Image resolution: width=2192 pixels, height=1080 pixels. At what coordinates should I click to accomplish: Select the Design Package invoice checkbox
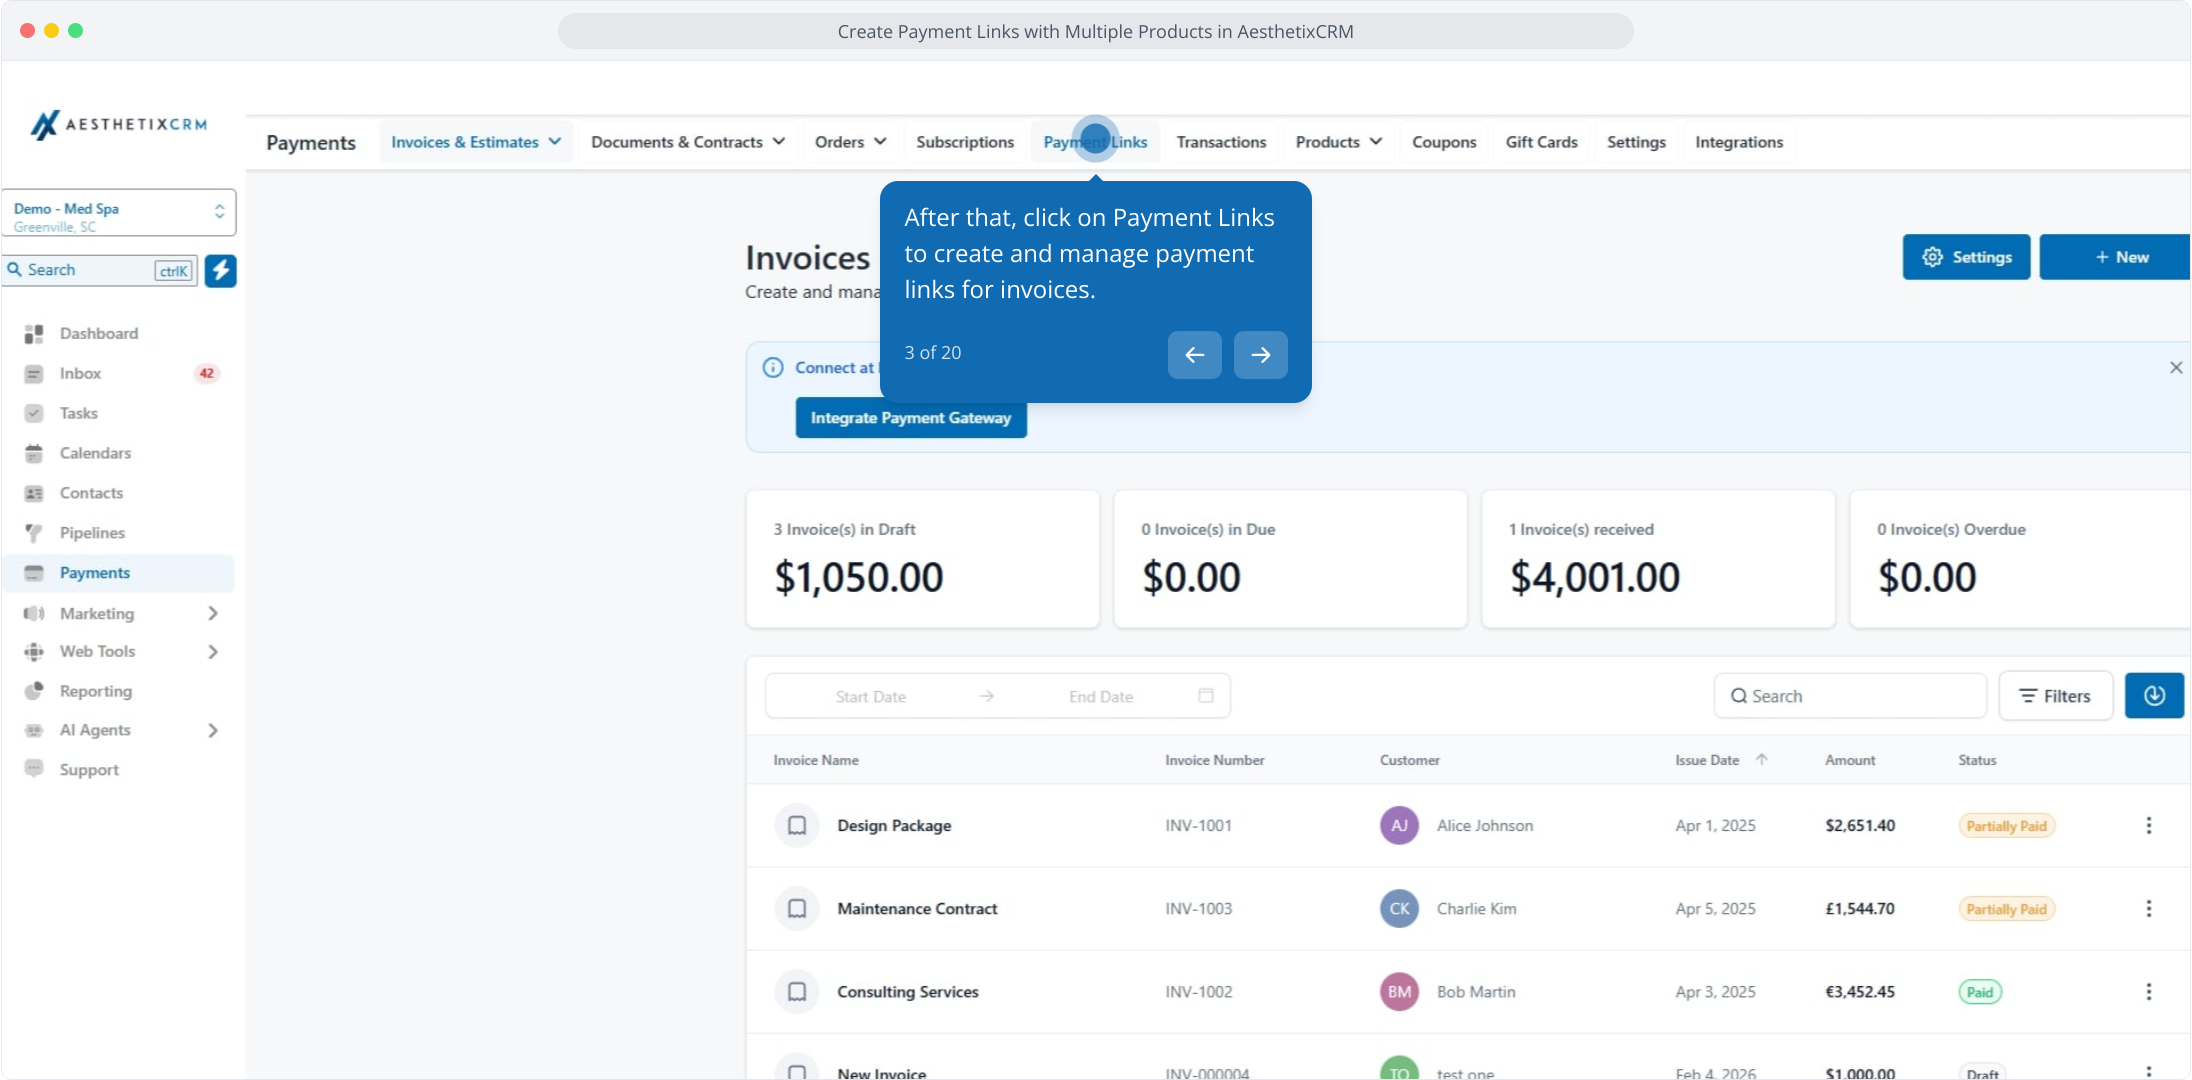click(797, 826)
